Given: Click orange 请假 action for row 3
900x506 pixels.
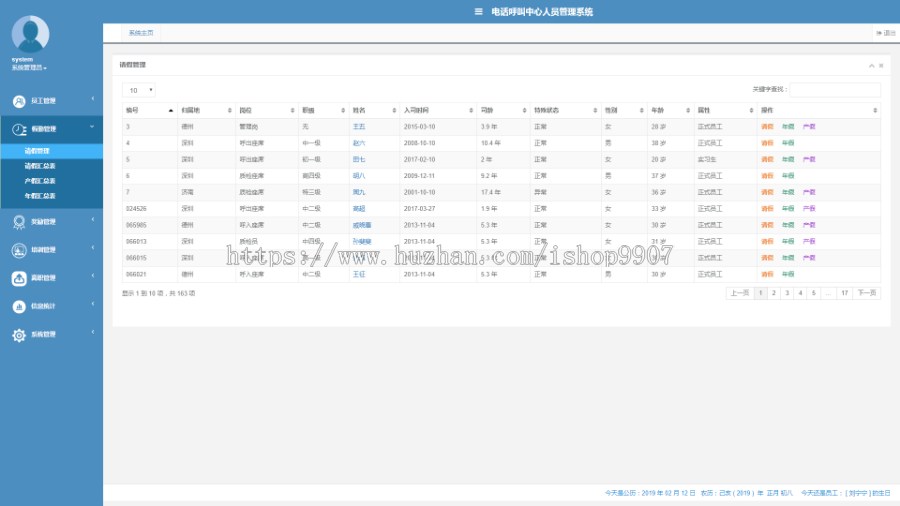Looking at the screenshot, I should pos(767,127).
